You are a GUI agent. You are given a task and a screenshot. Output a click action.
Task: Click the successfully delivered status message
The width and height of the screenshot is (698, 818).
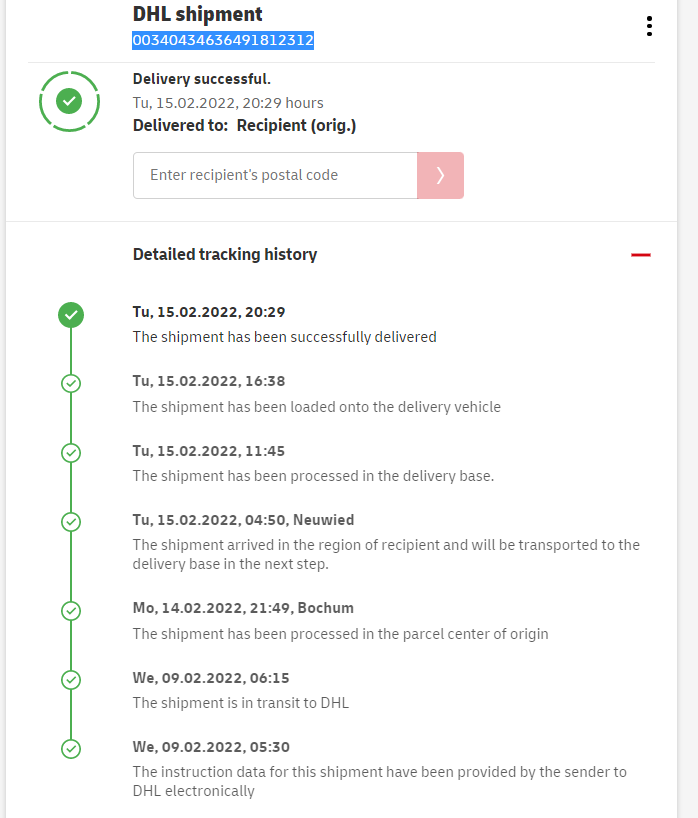[284, 337]
